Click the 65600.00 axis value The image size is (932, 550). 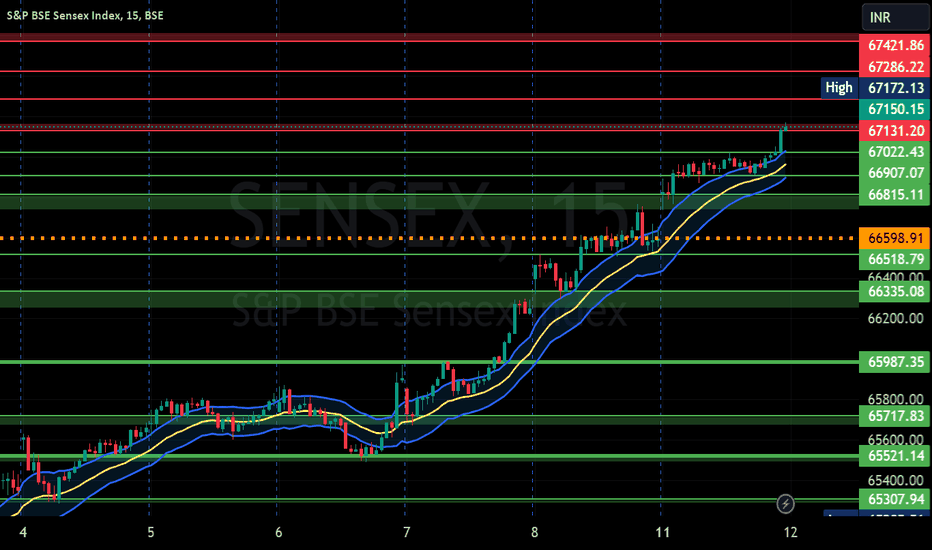point(895,440)
